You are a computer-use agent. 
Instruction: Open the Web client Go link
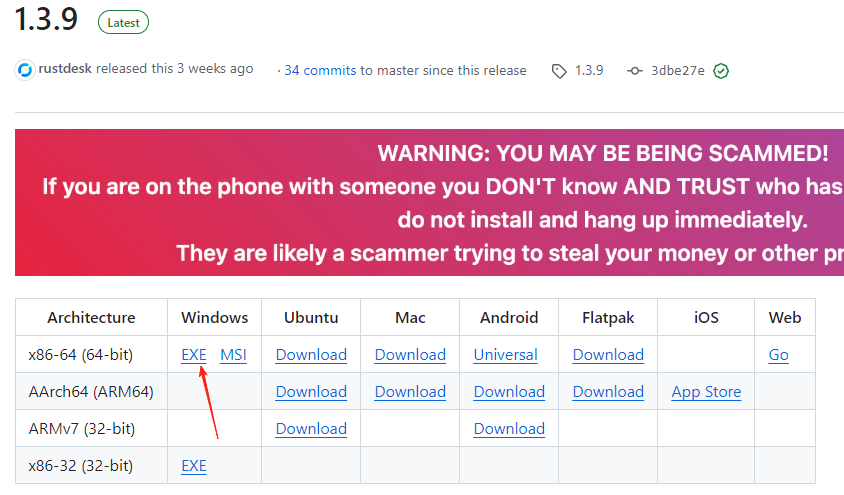click(x=778, y=355)
